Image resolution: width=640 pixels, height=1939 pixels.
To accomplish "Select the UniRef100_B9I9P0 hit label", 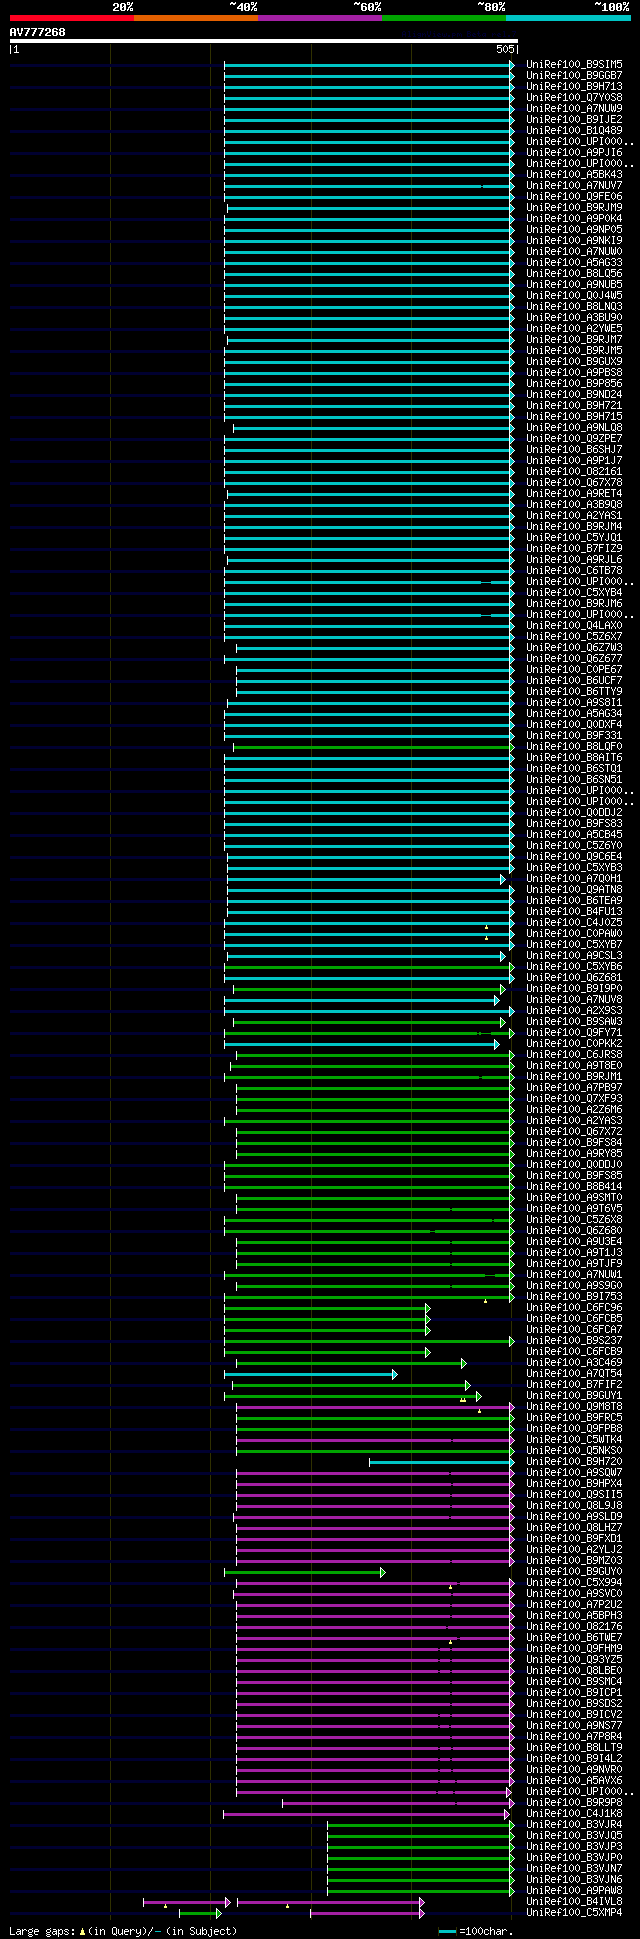I will point(574,988).
